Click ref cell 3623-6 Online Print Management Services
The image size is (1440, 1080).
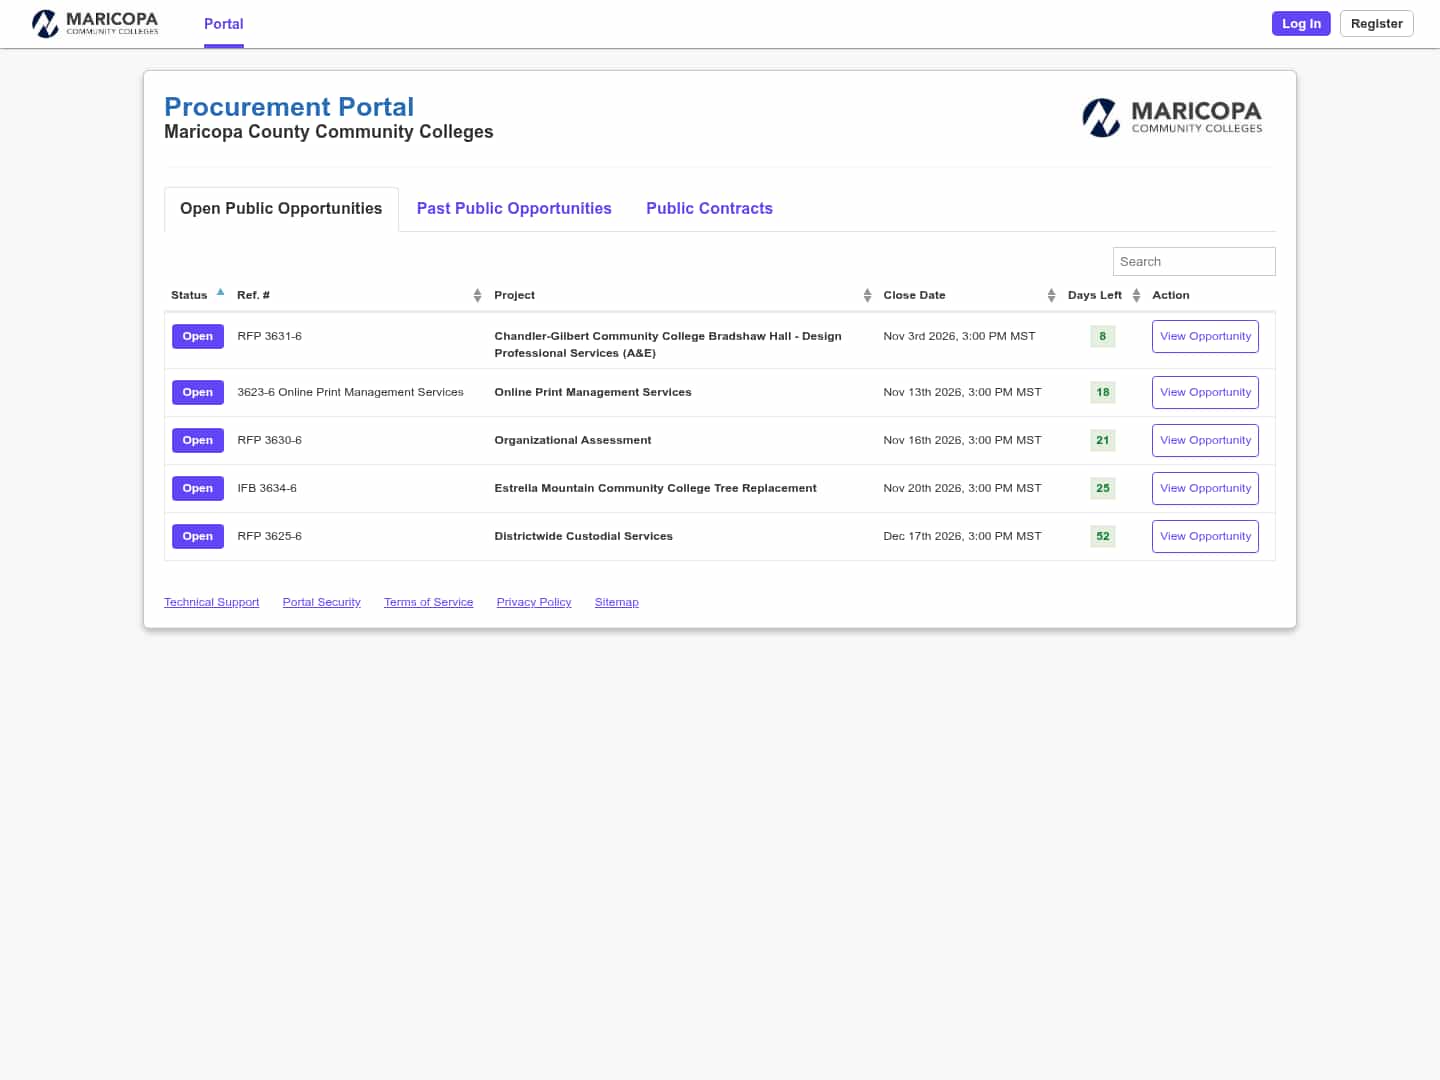point(350,393)
